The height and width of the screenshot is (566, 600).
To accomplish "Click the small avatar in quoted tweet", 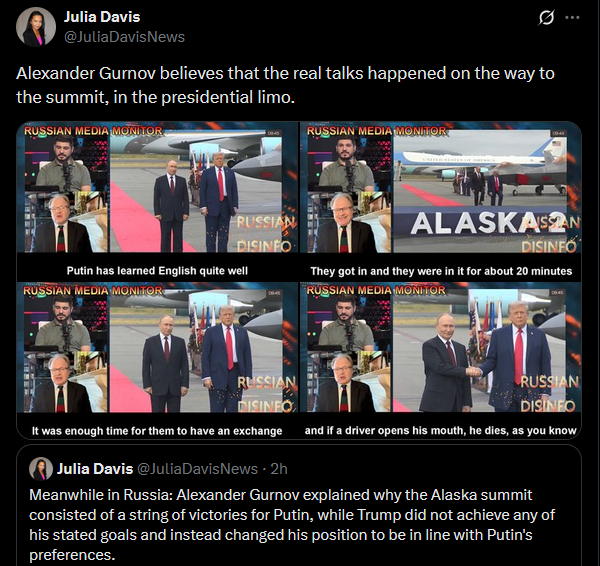I will [x=41, y=468].
